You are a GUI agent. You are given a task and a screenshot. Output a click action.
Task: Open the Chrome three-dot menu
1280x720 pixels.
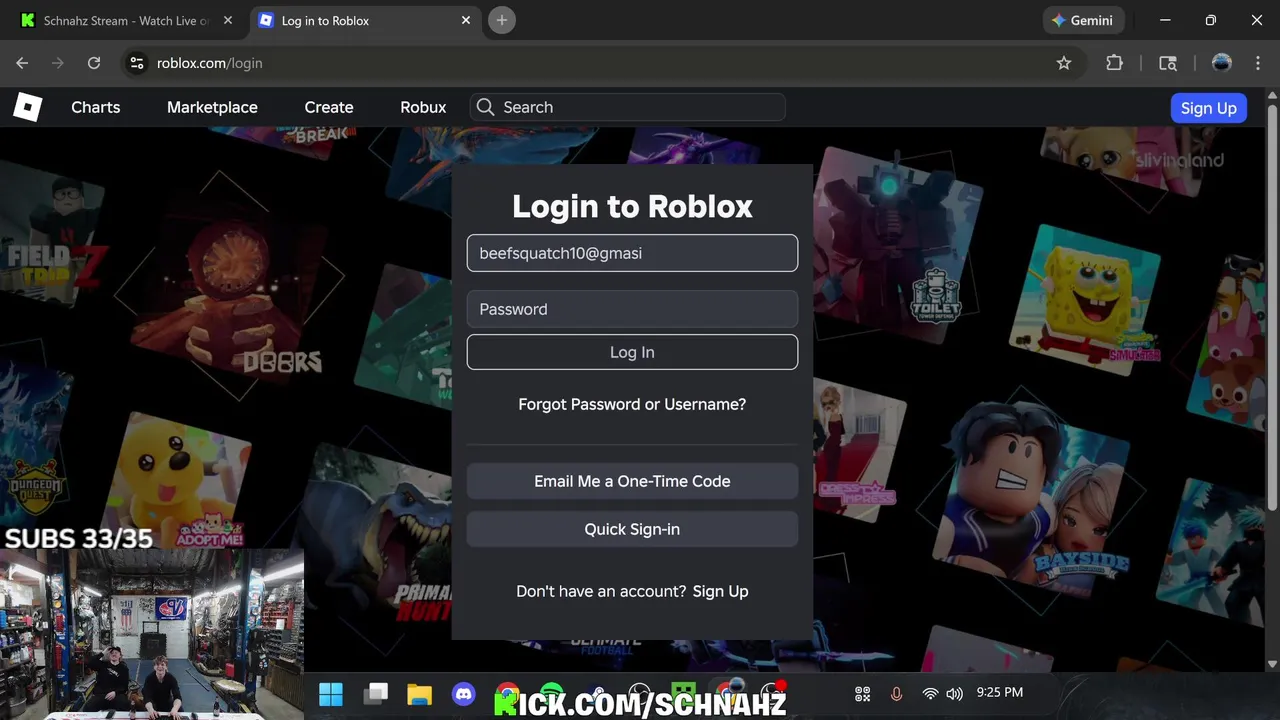(1257, 63)
